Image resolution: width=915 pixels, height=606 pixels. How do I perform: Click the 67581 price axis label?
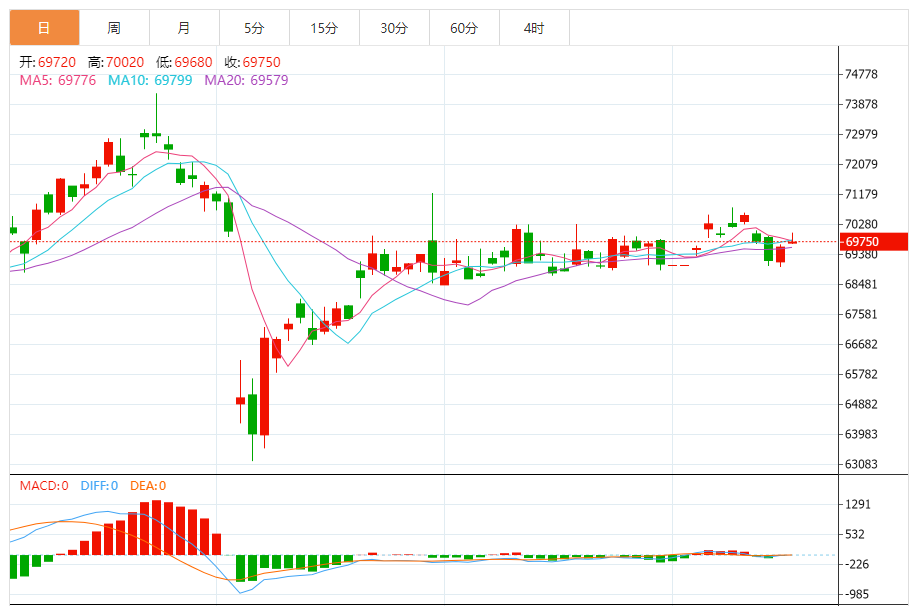click(861, 314)
